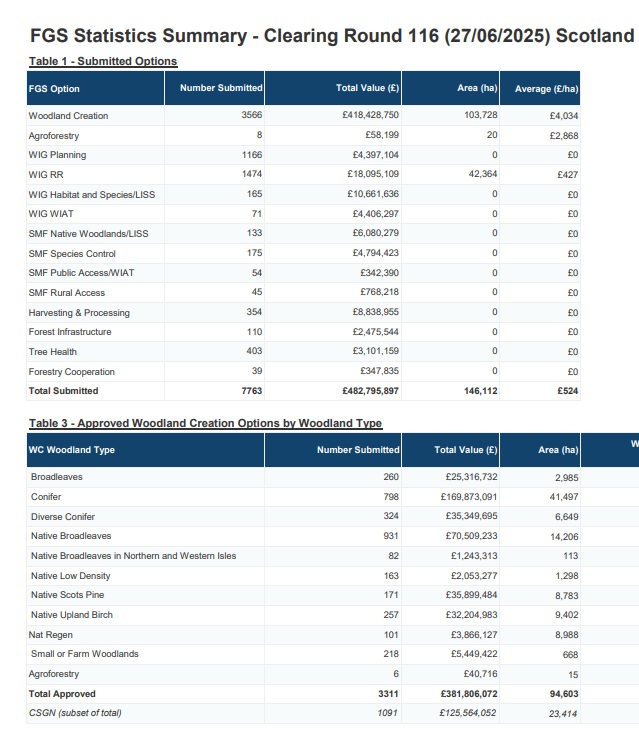The image size is (639, 745).
Task: Select the Total Approved value £381,806,072
Action: 463,694
